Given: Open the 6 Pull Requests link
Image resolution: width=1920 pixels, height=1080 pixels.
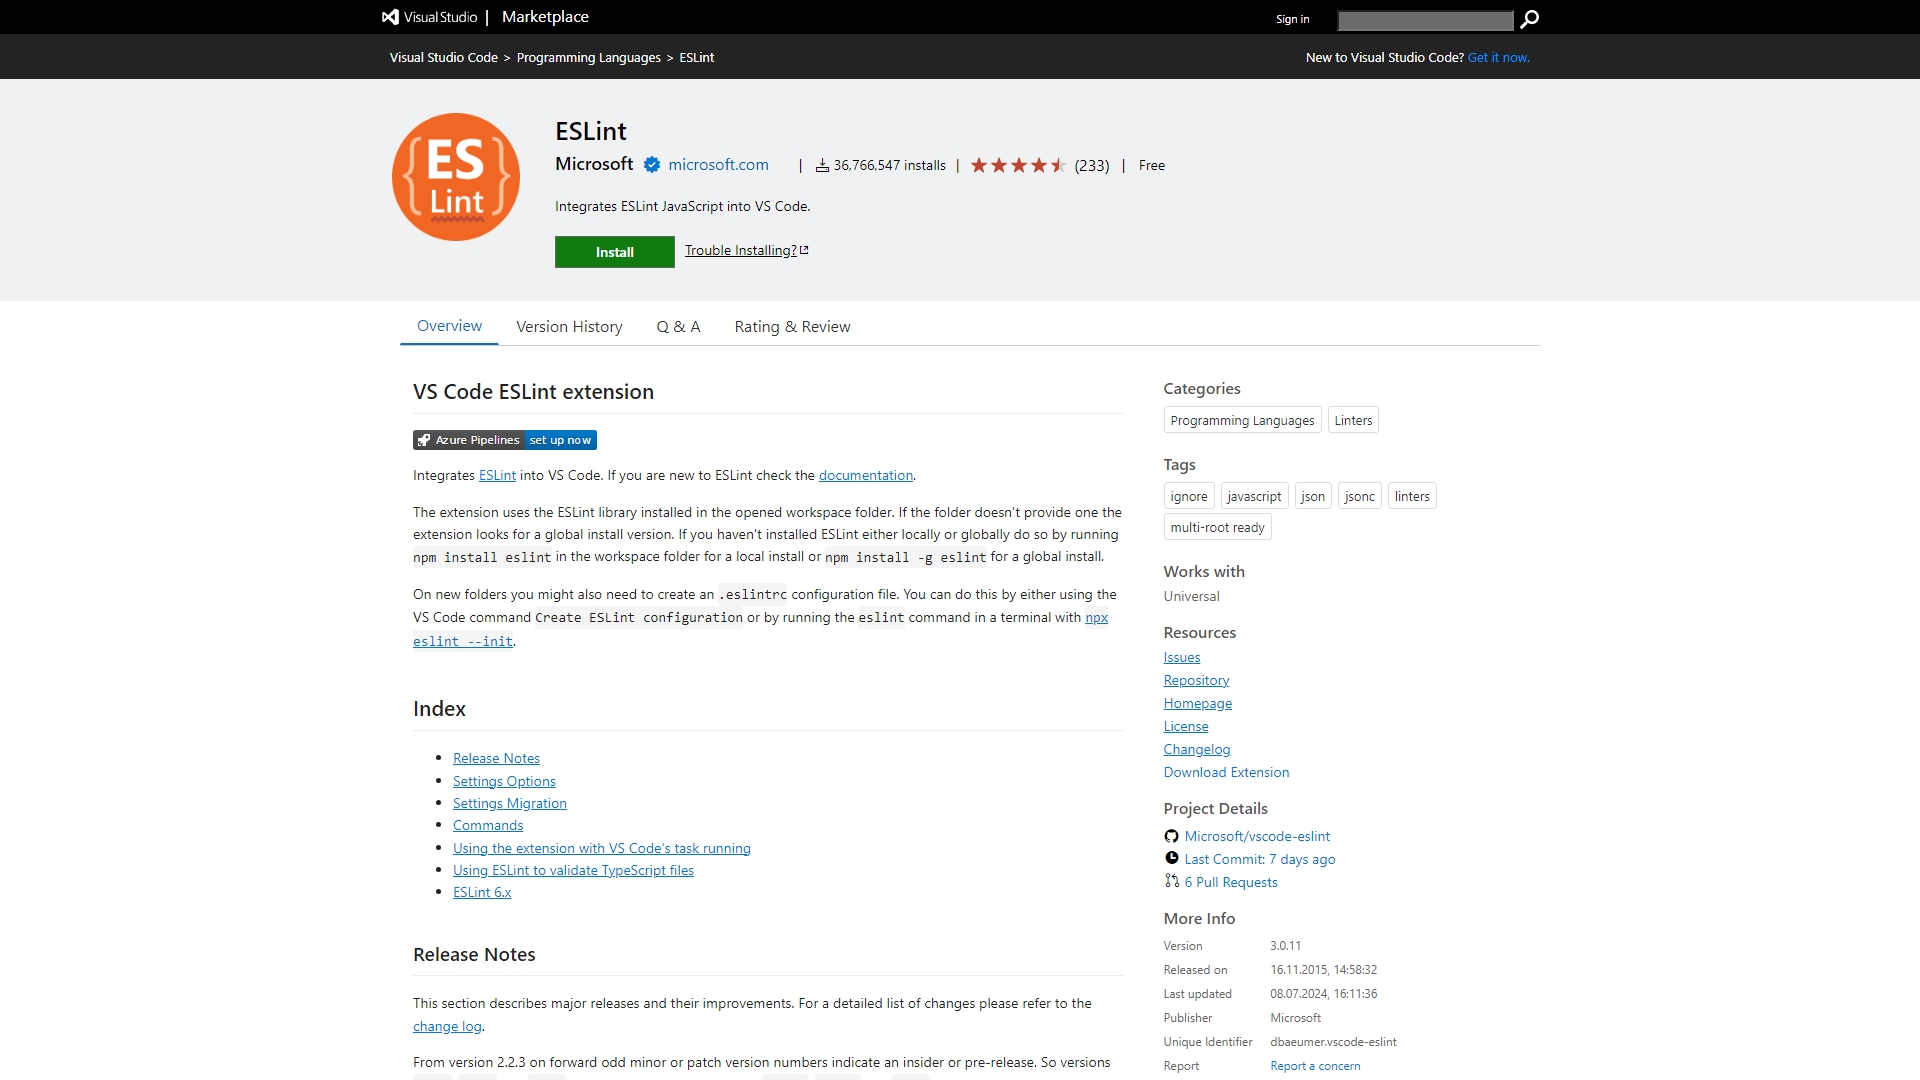Looking at the screenshot, I should pyautogui.click(x=1231, y=882).
